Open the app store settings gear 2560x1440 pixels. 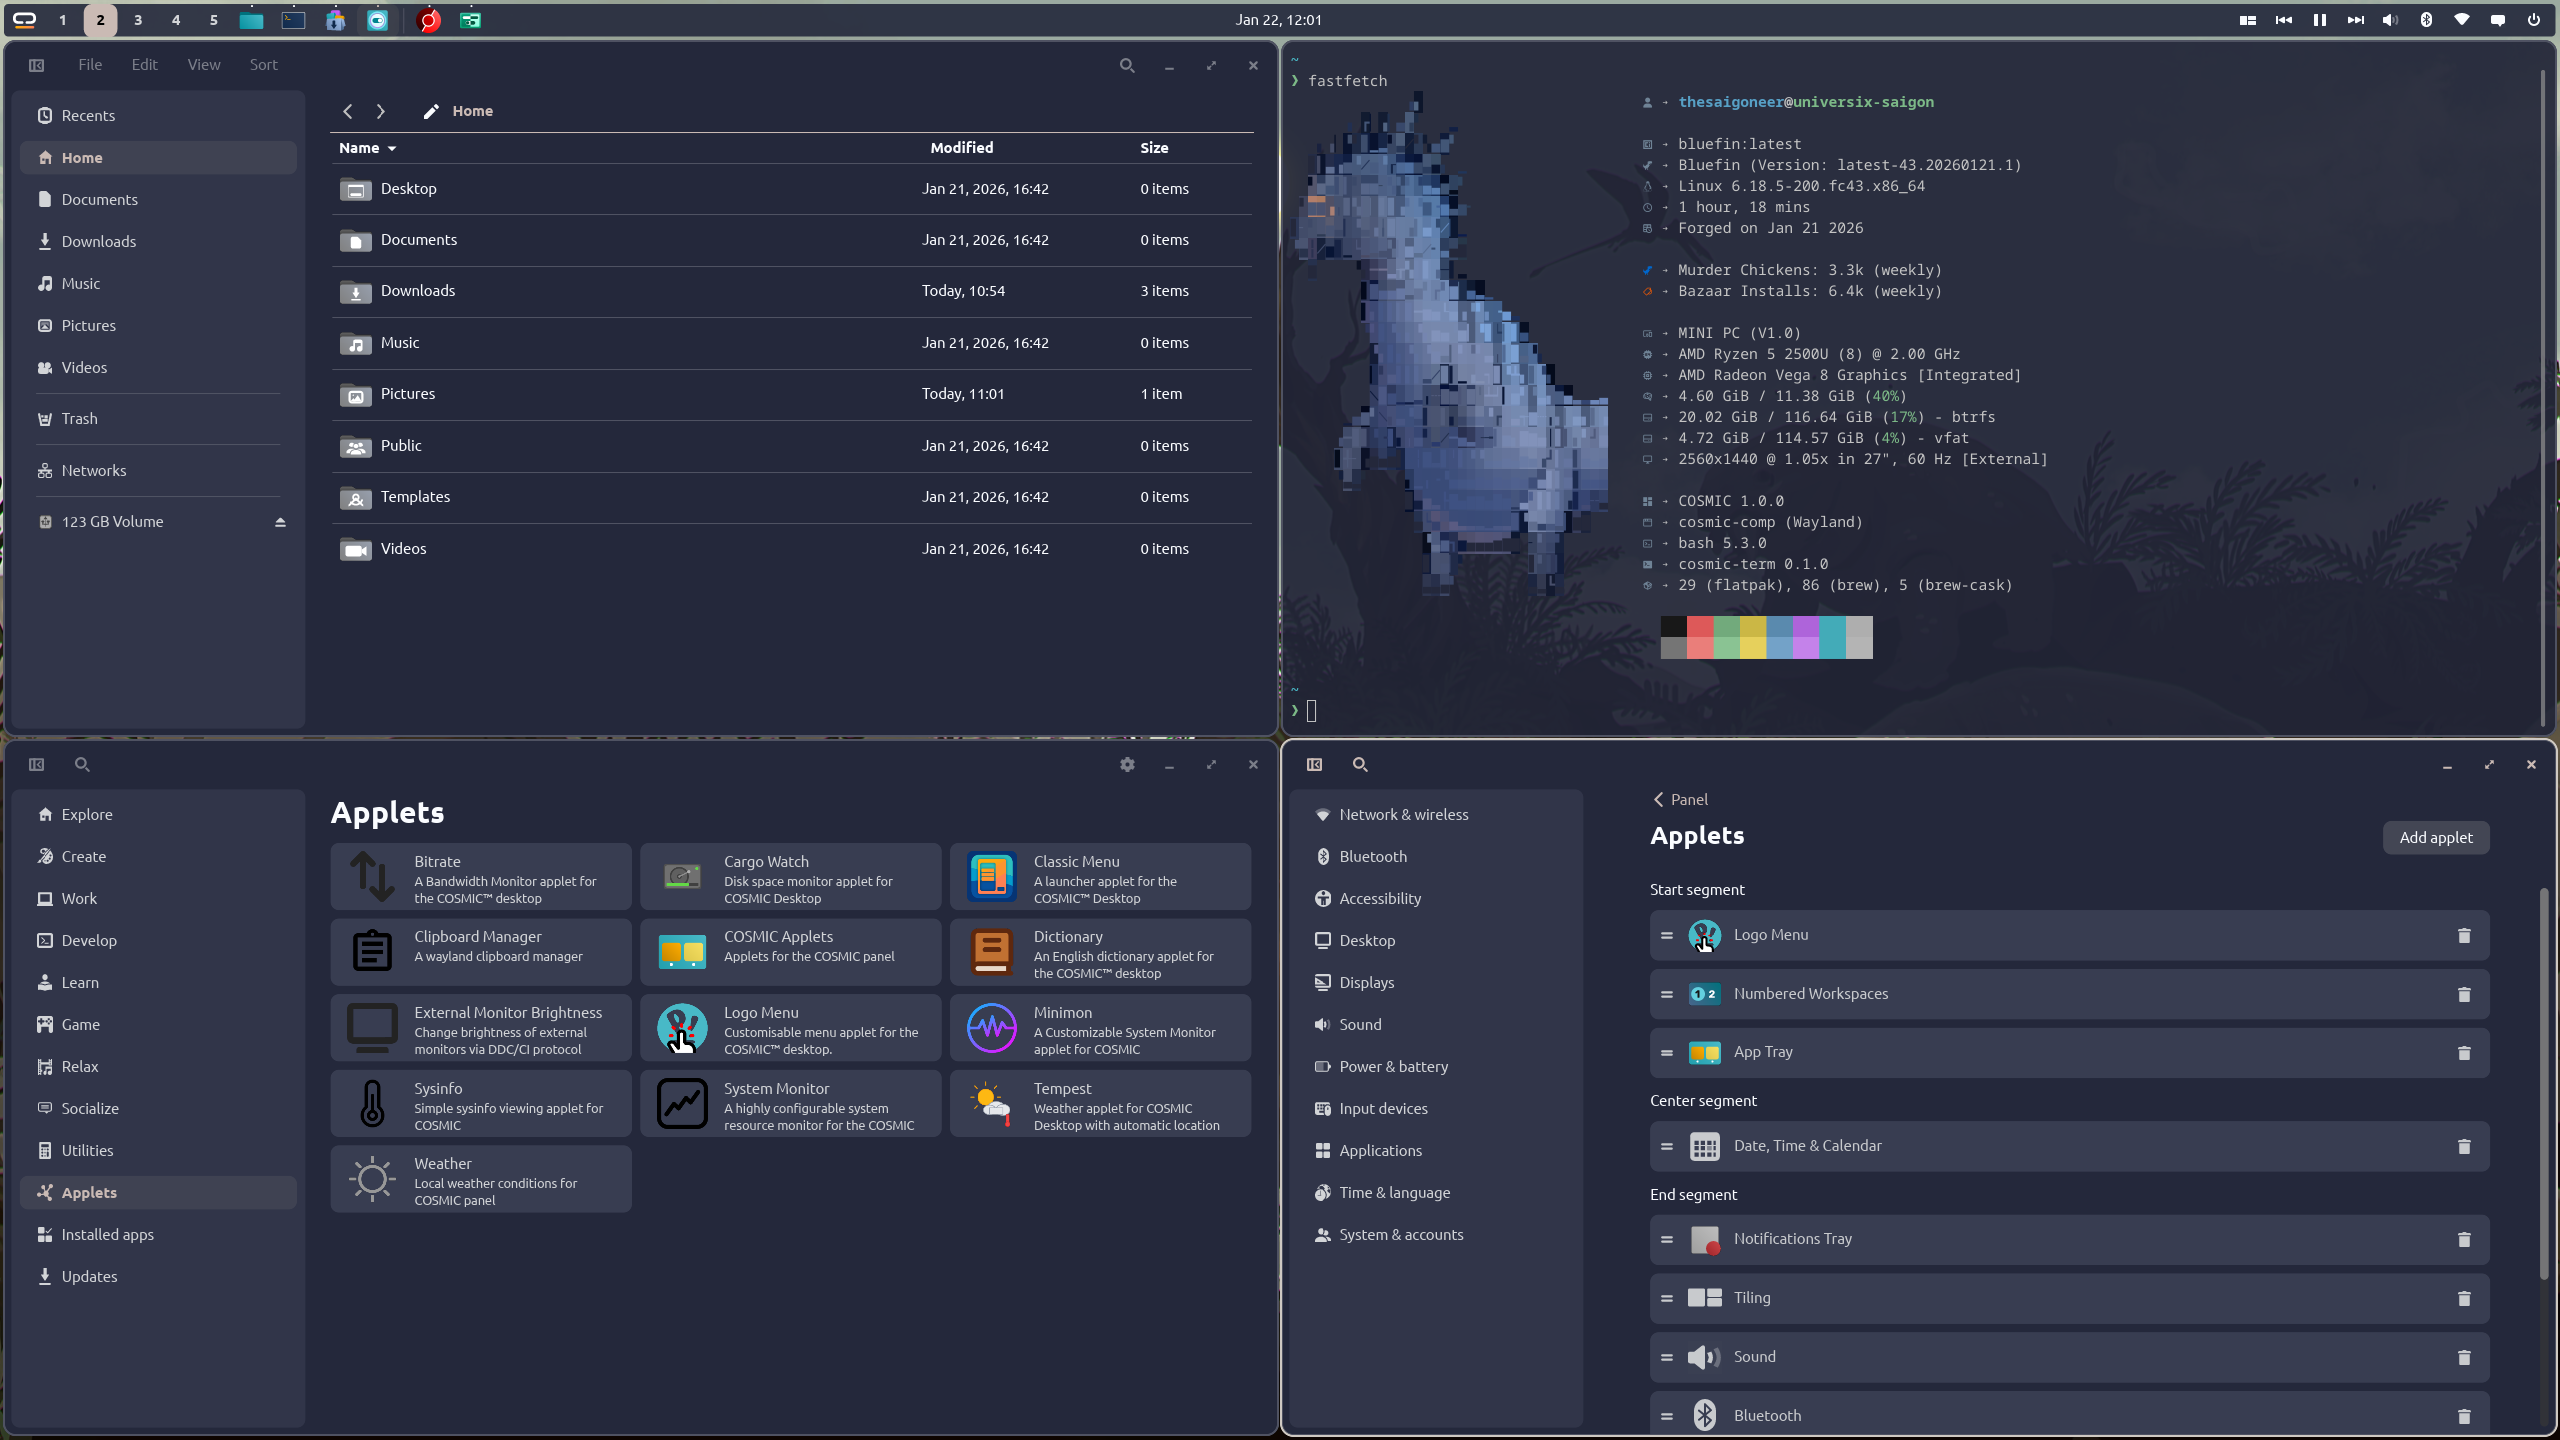point(1127,765)
